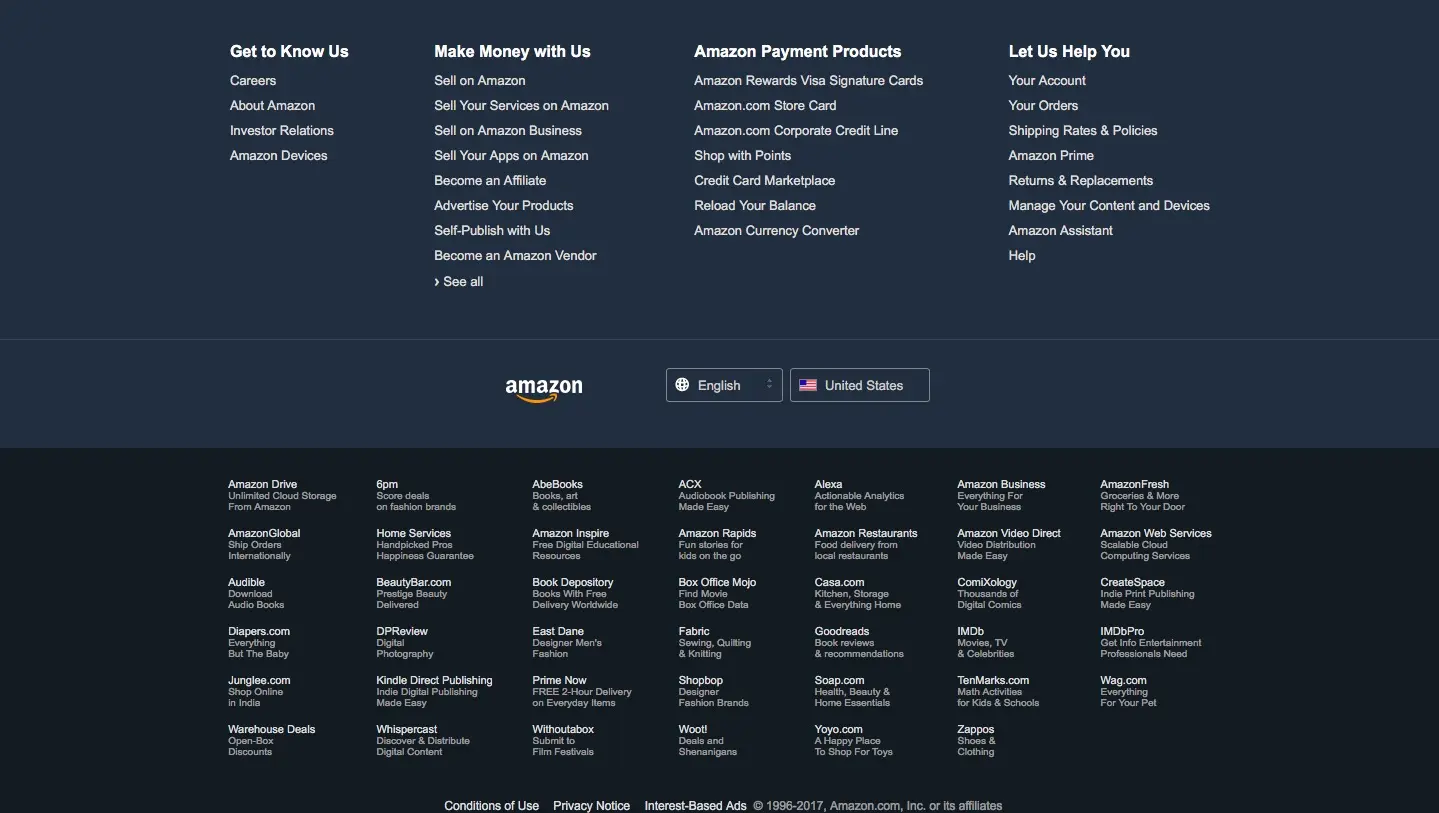Open DPReview Digital Photography link
This screenshot has height=813, width=1439.
pyautogui.click(x=405, y=642)
